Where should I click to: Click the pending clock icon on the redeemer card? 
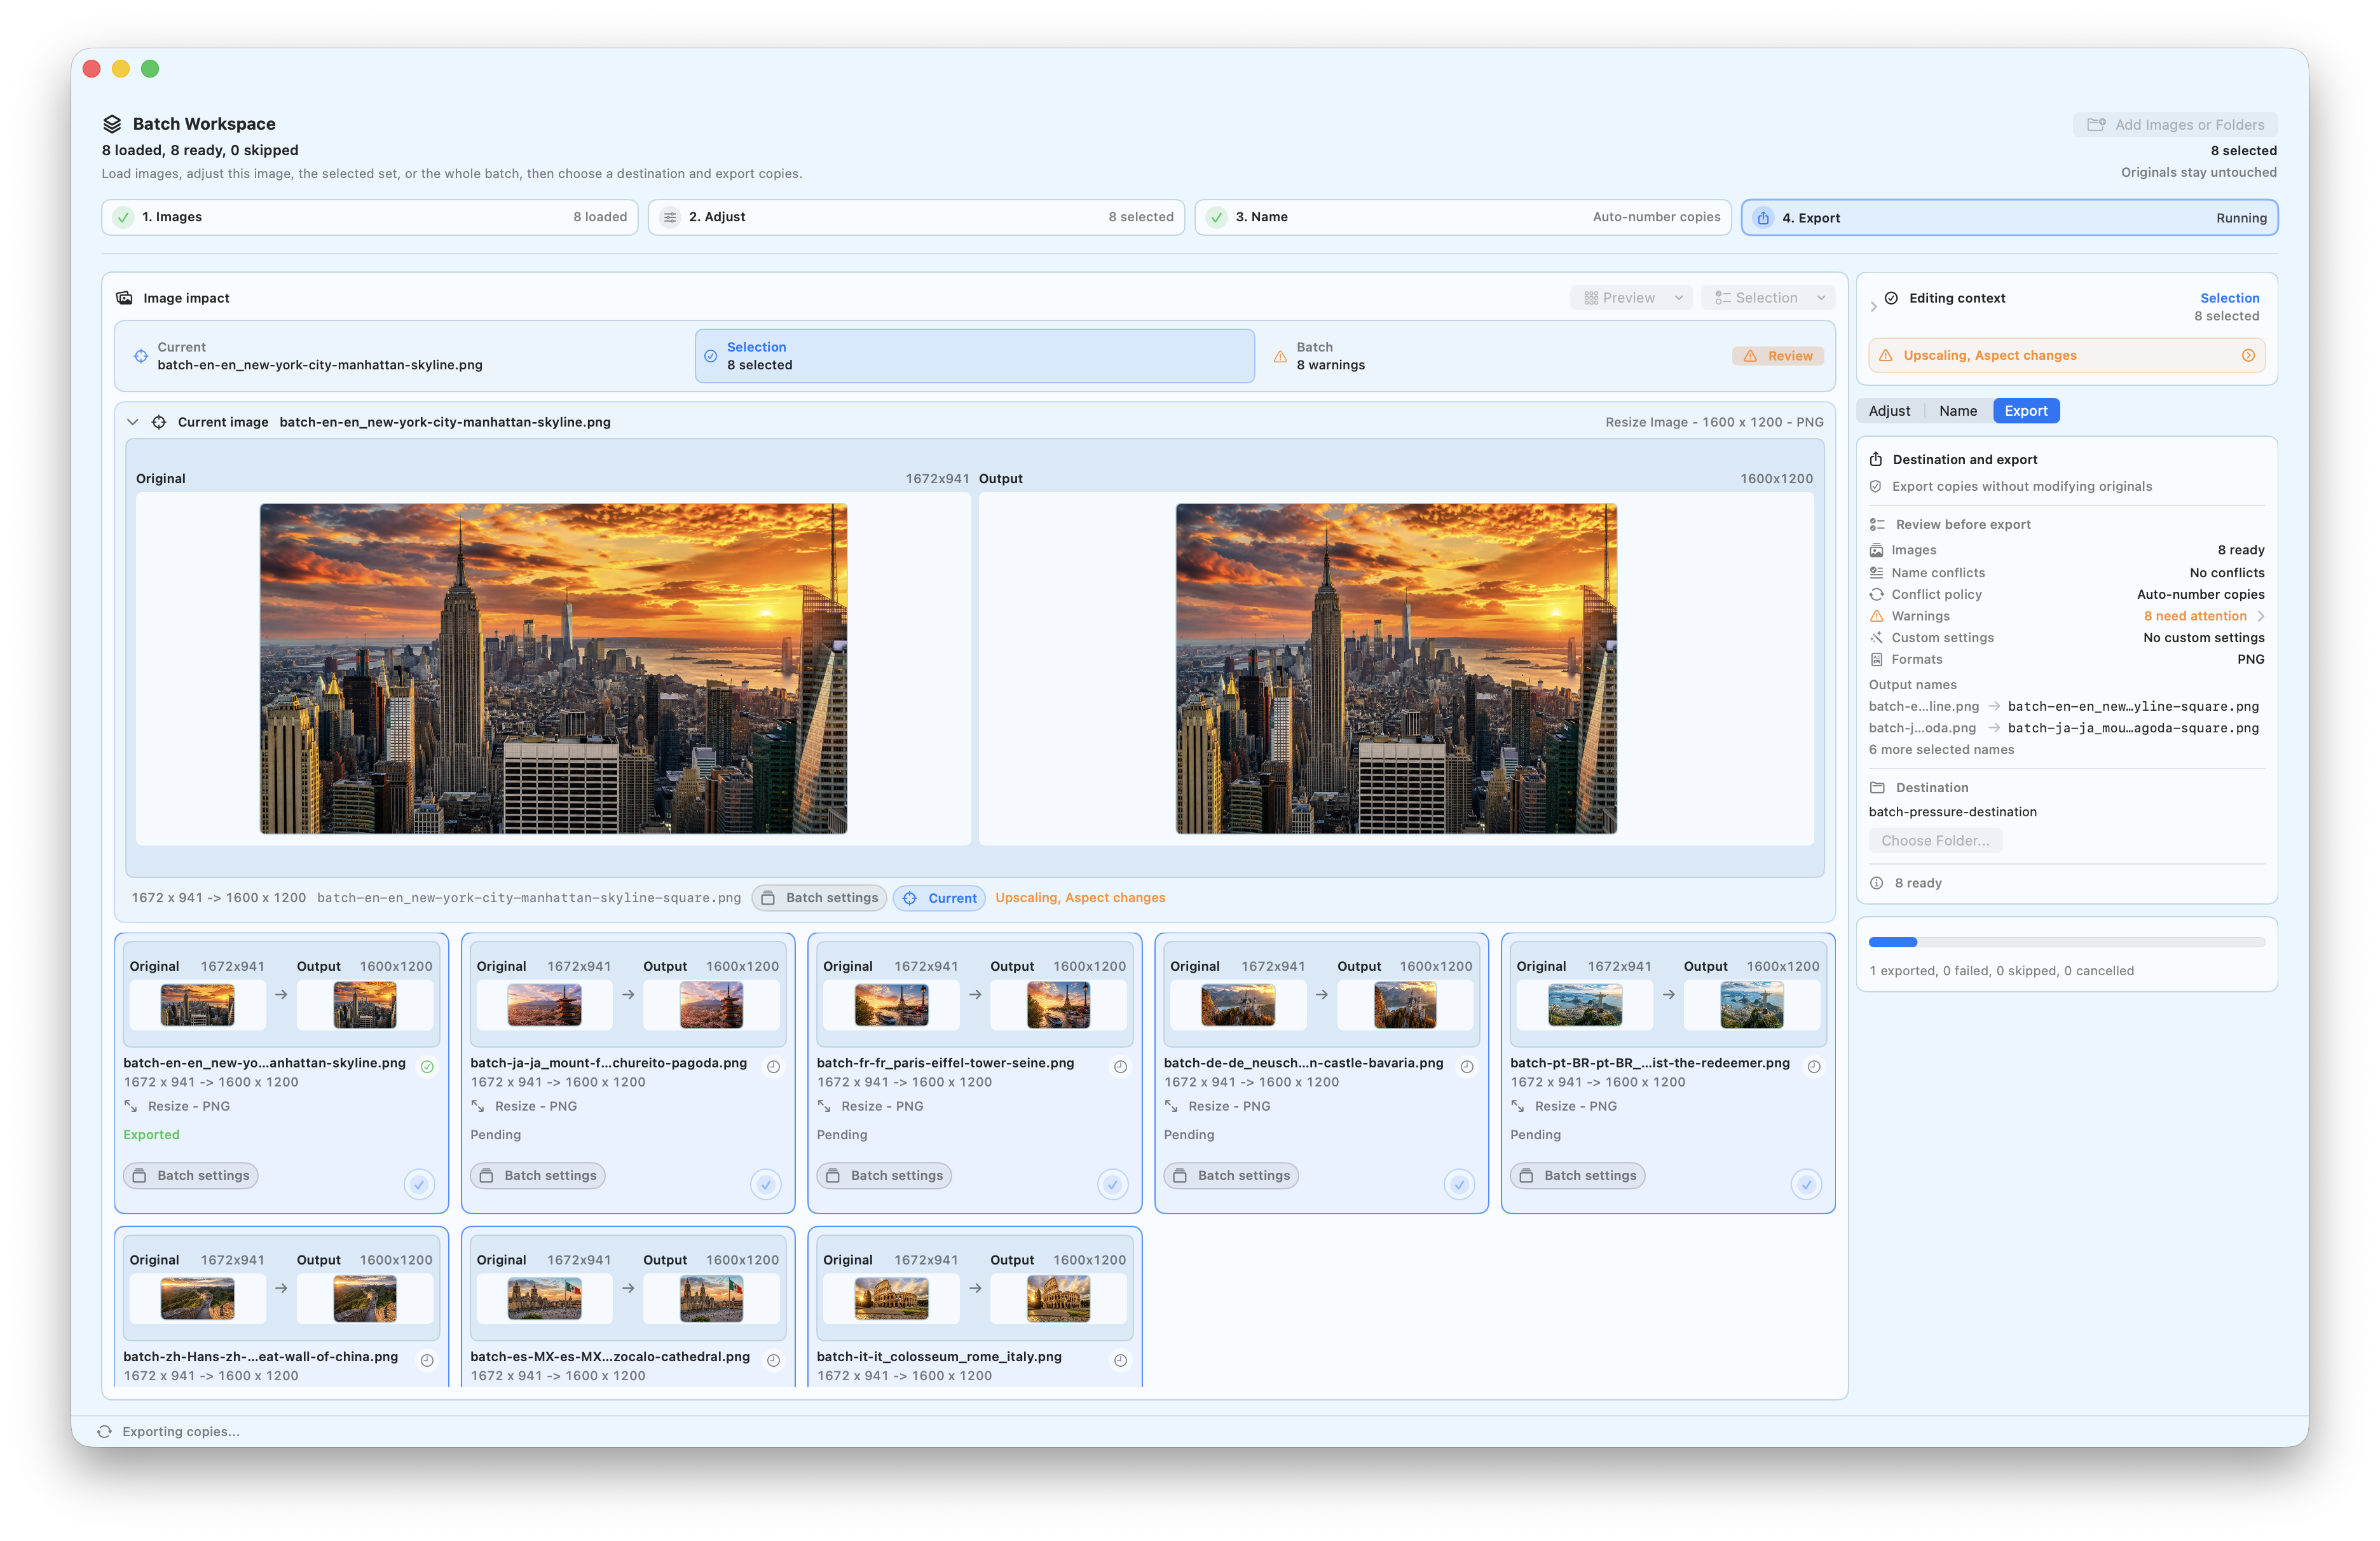[x=1813, y=1066]
